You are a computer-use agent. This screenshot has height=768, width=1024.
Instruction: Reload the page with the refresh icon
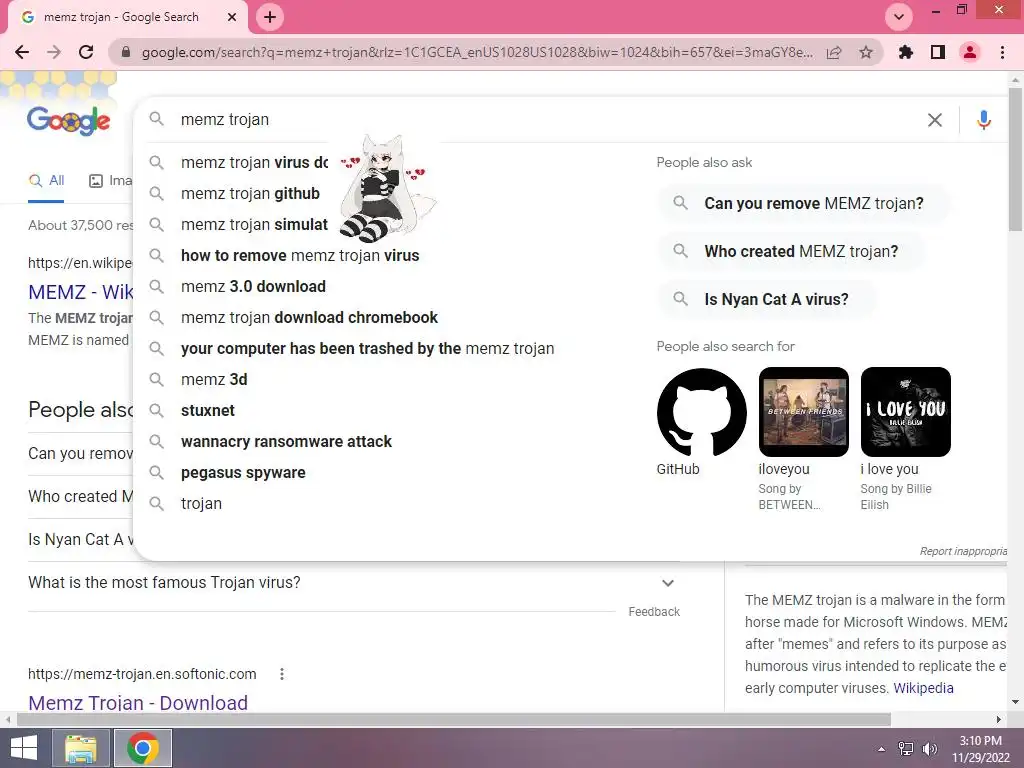[86, 52]
